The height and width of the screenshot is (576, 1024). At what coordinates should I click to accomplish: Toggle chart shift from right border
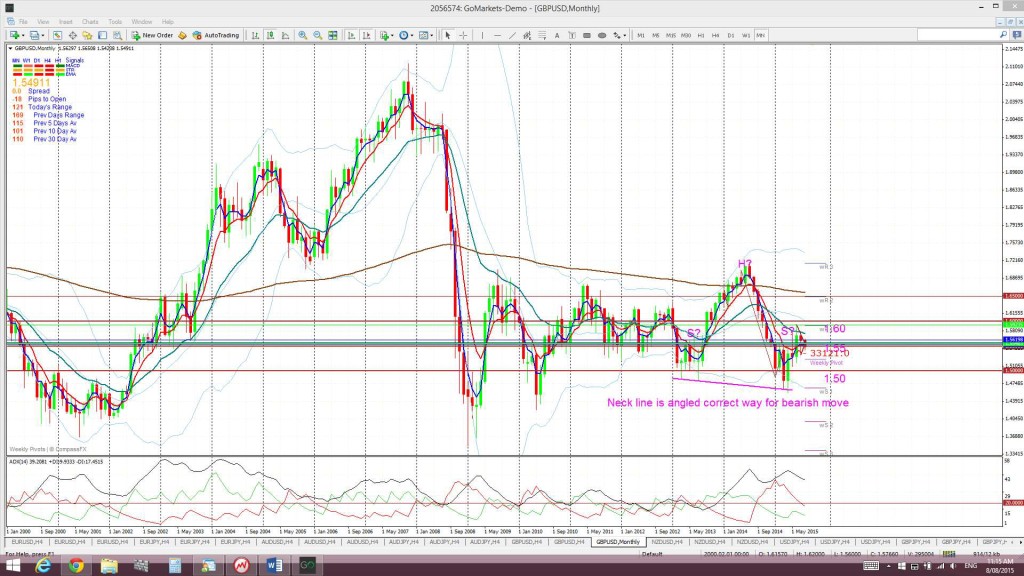366,35
